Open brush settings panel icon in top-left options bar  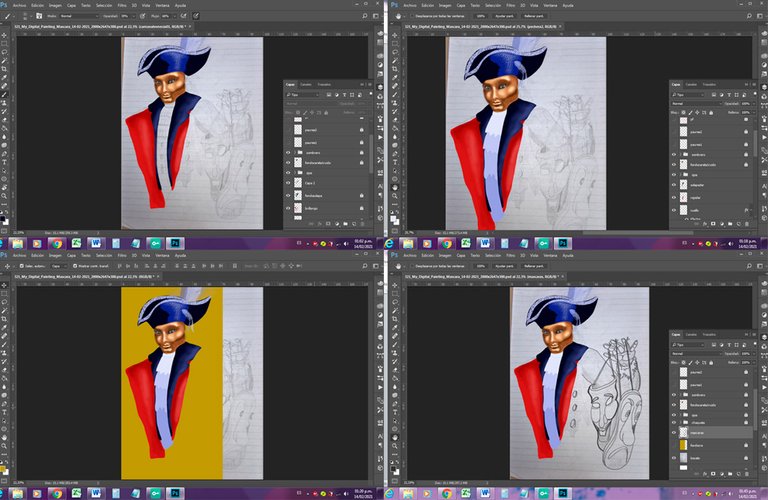click(39, 16)
